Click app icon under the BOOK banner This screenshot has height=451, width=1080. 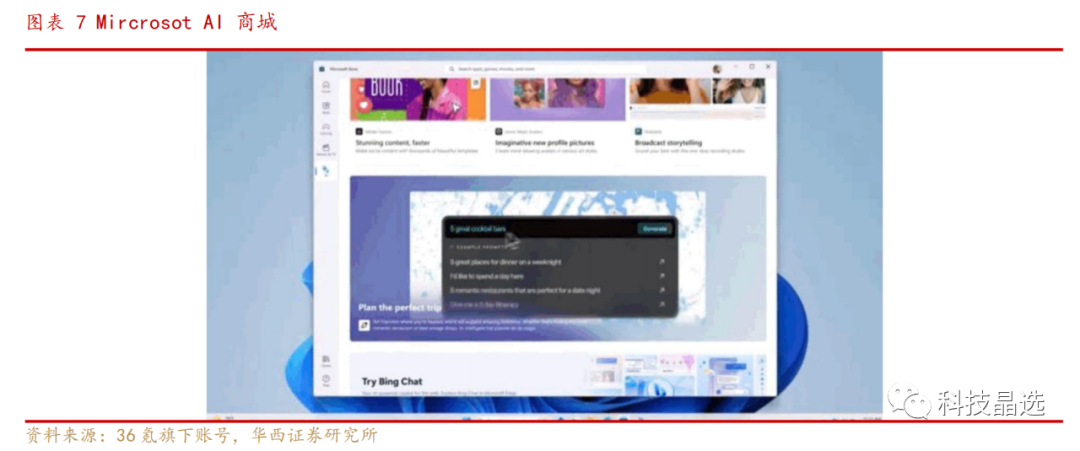click(359, 131)
